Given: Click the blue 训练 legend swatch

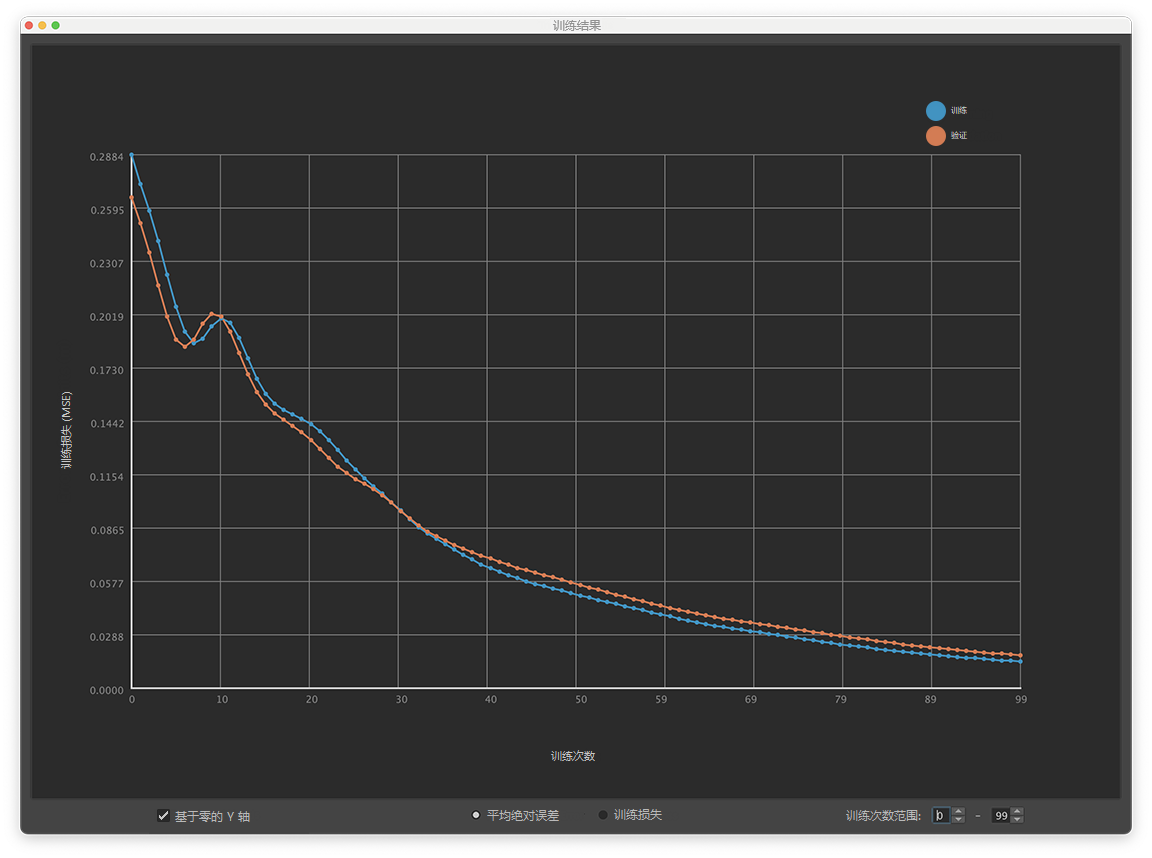Looking at the screenshot, I should (935, 111).
